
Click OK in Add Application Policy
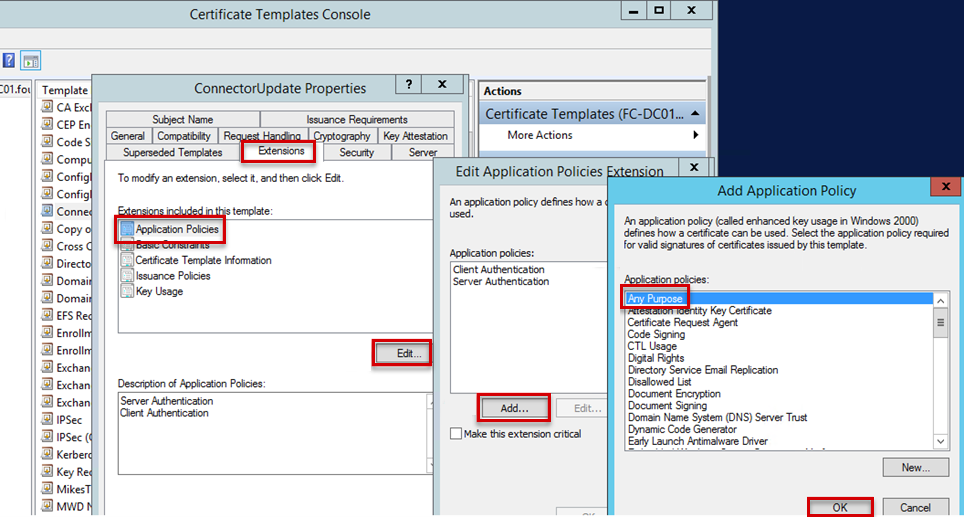point(840,507)
